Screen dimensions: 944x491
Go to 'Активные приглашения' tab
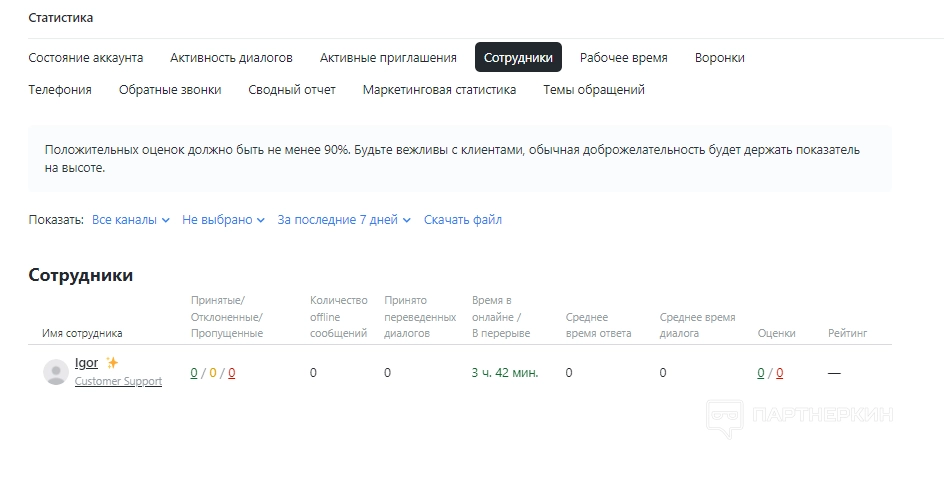click(388, 58)
